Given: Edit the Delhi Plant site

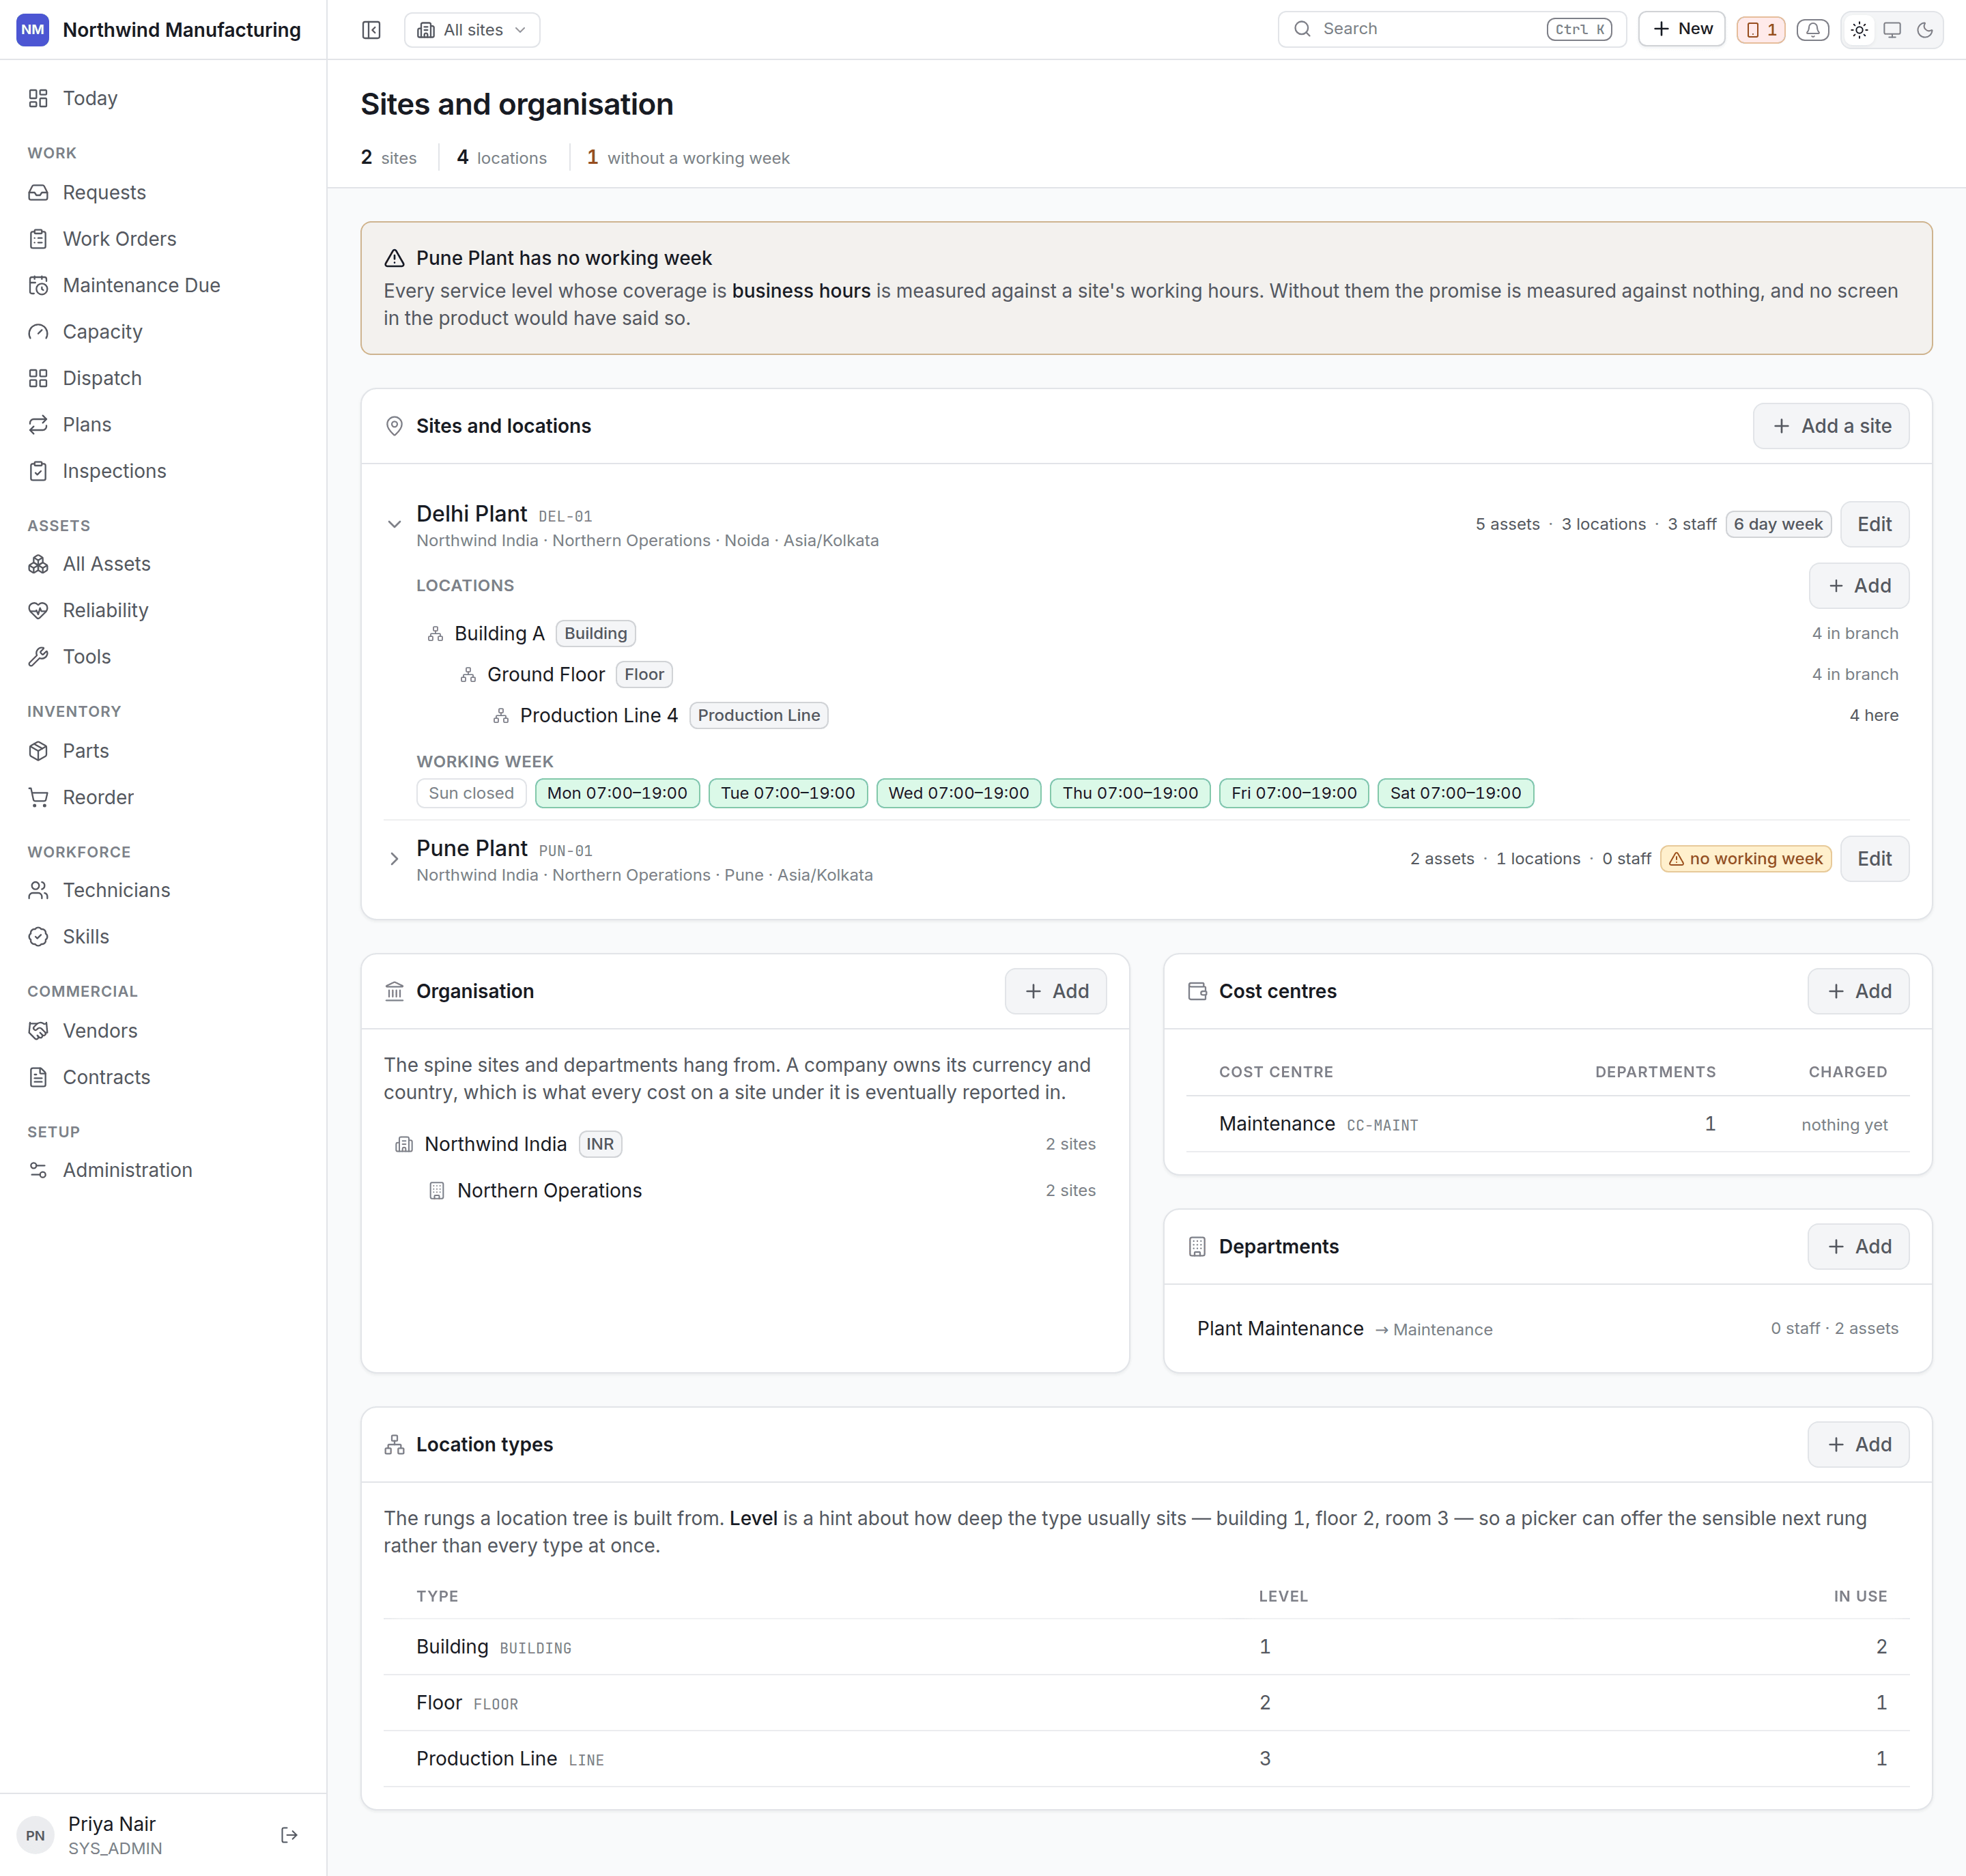Looking at the screenshot, I should point(1874,524).
